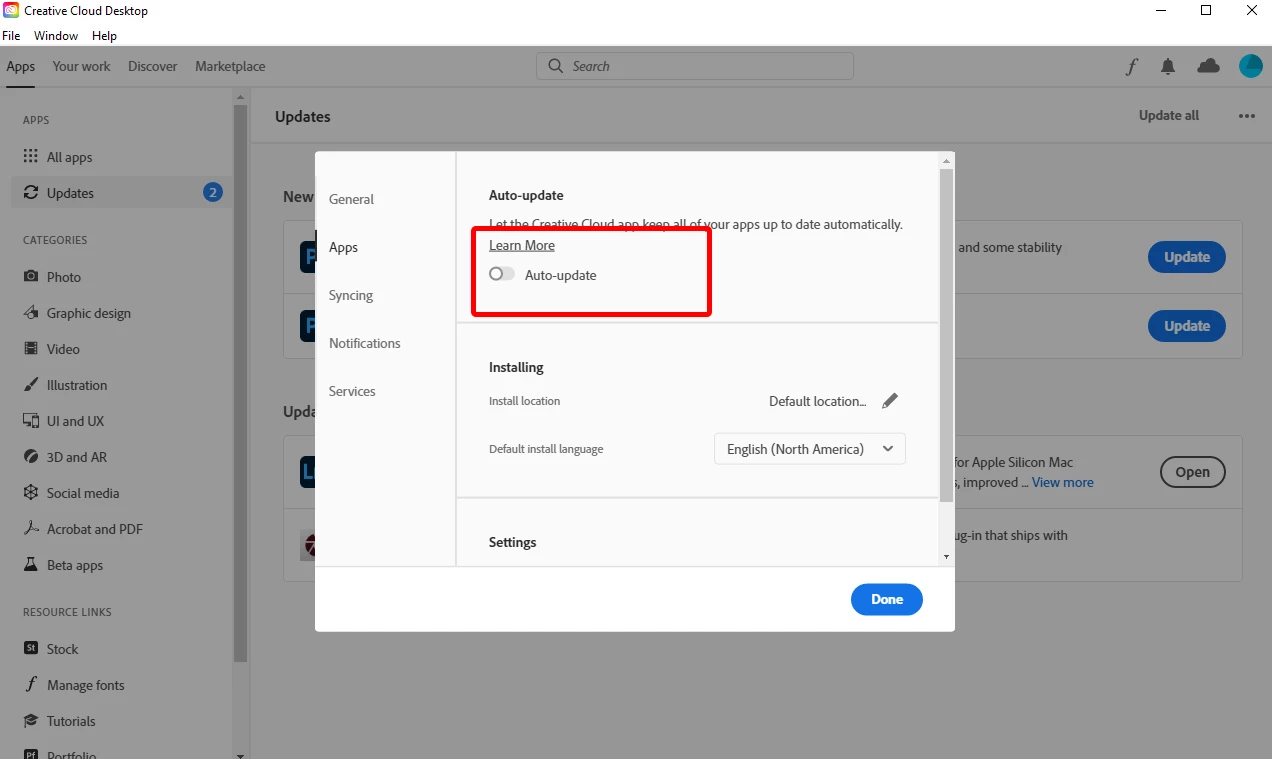
Task: Edit install location with pencil icon
Action: coord(890,401)
